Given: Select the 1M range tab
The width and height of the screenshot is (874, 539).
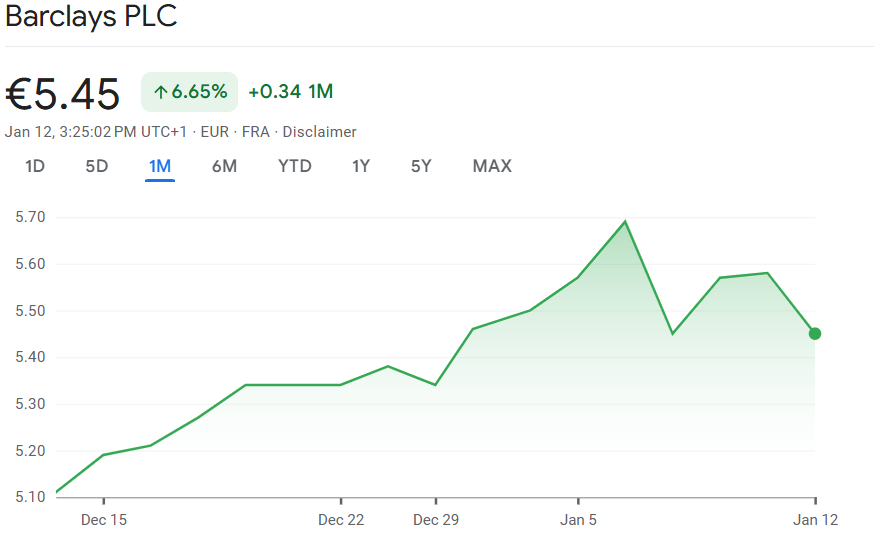Looking at the screenshot, I should 159,166.
